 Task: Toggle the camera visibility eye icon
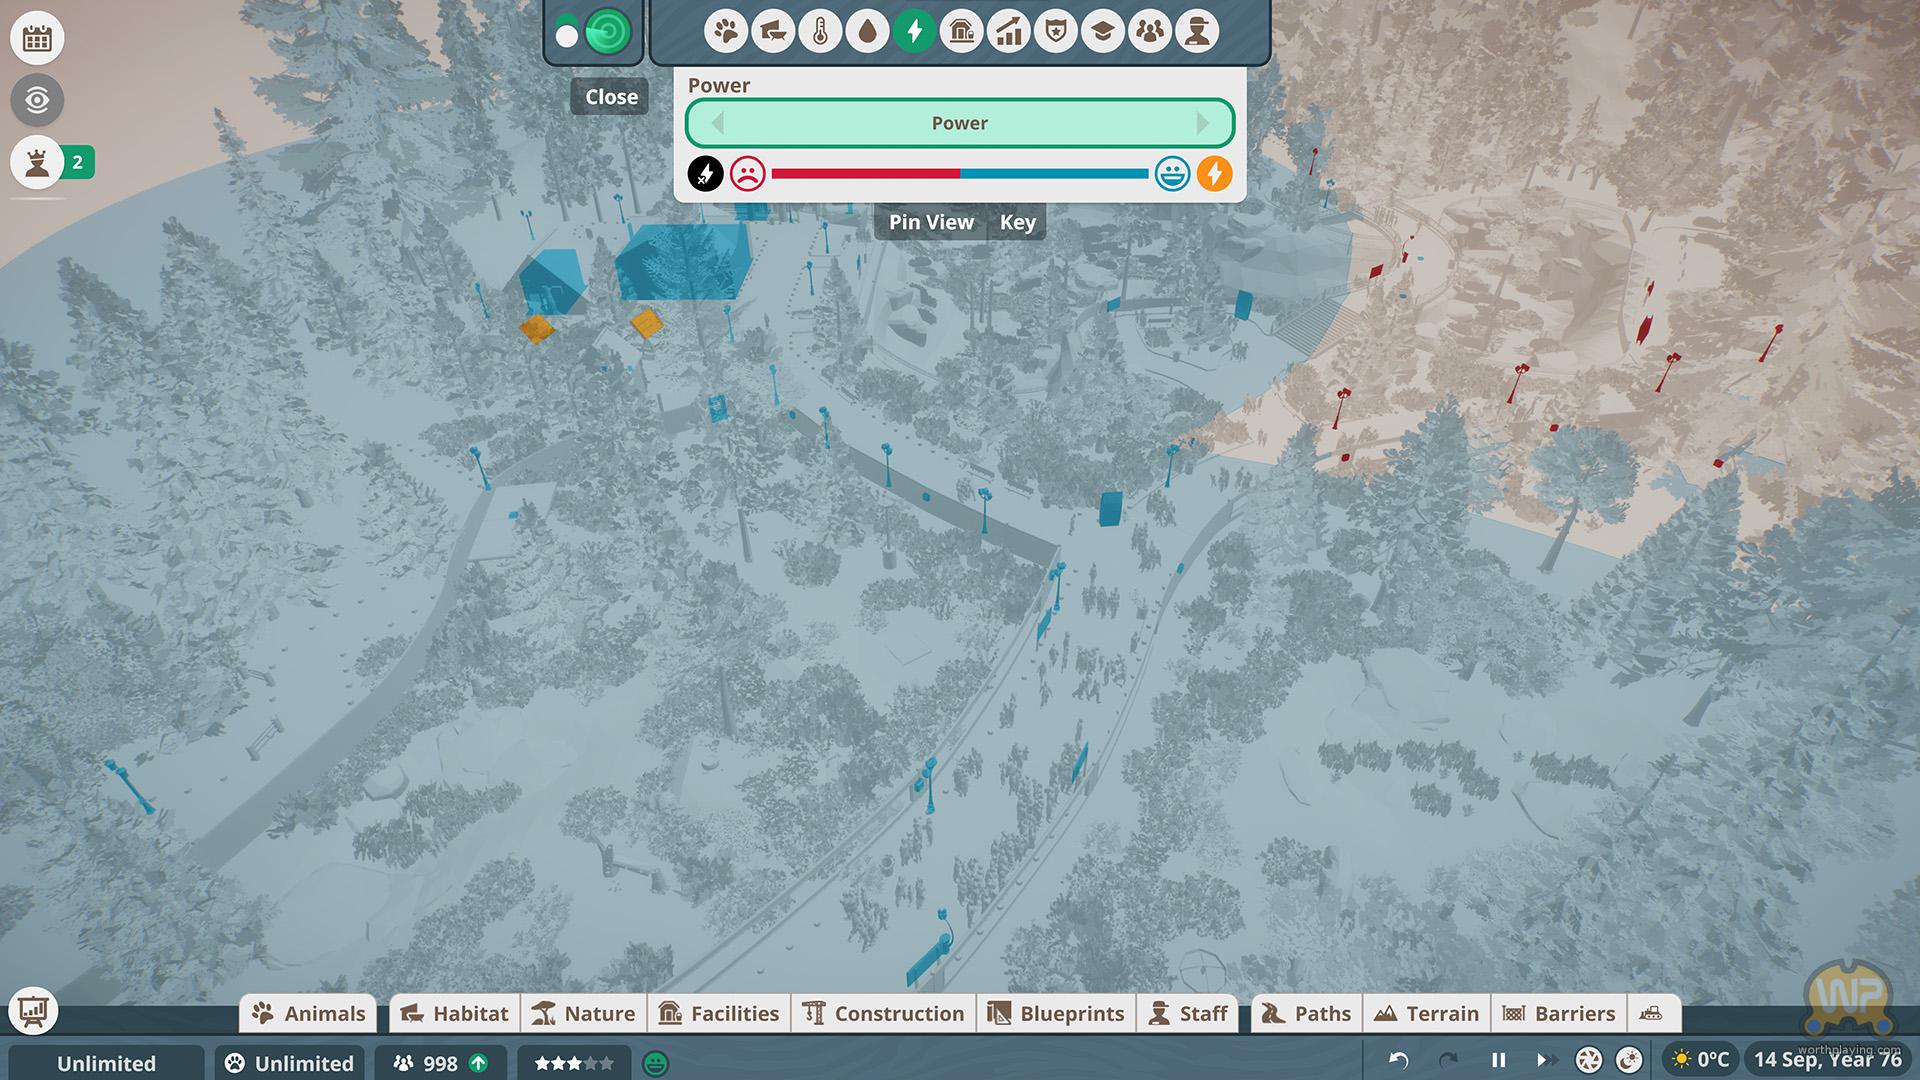coord(37,100)
